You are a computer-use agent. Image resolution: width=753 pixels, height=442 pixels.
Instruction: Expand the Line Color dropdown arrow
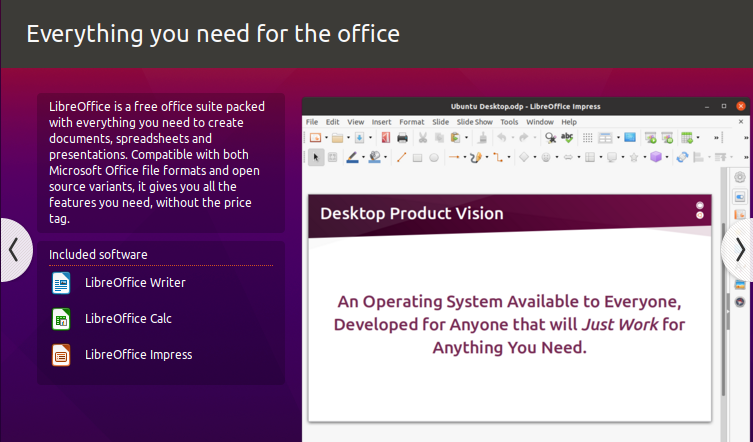tap(365, 158)
